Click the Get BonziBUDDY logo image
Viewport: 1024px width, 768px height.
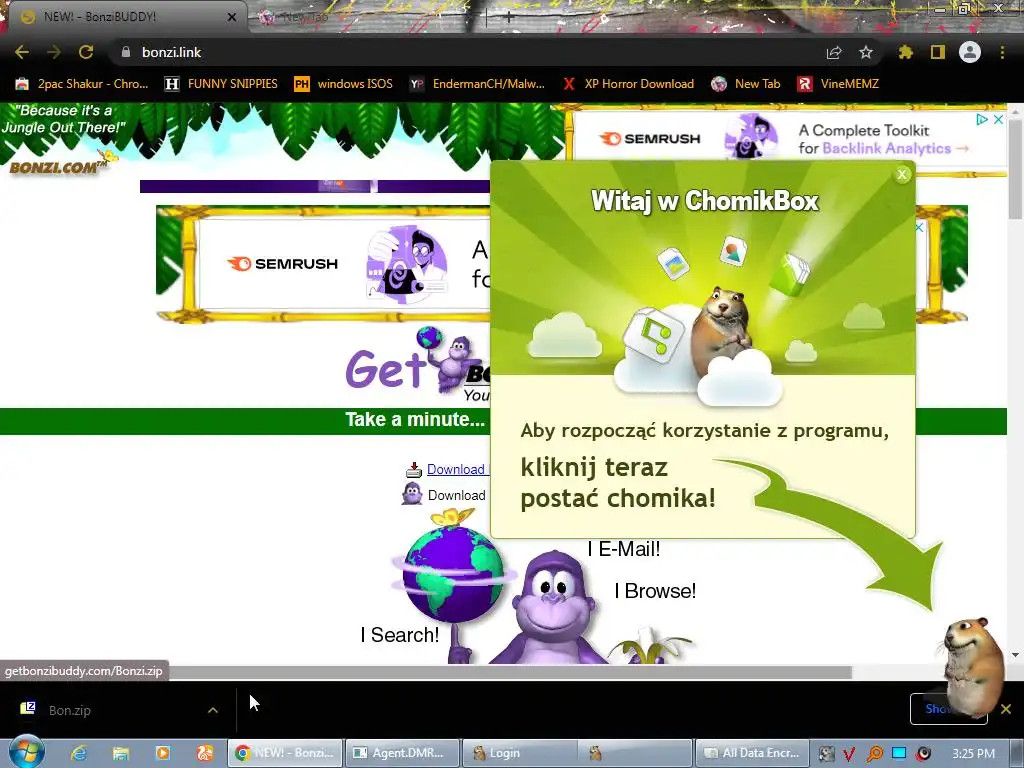[417, 364]
